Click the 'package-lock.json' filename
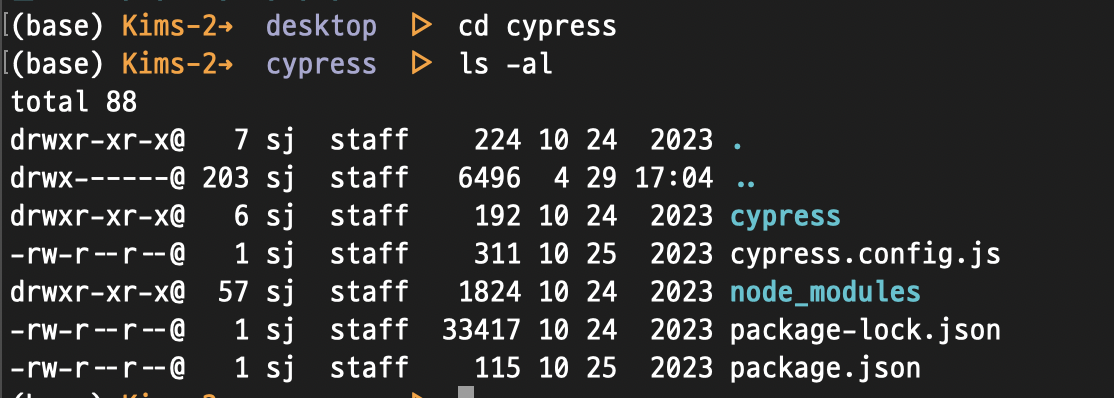The height and width of the screenshot is (398, 1114). [x=865, y=330]
